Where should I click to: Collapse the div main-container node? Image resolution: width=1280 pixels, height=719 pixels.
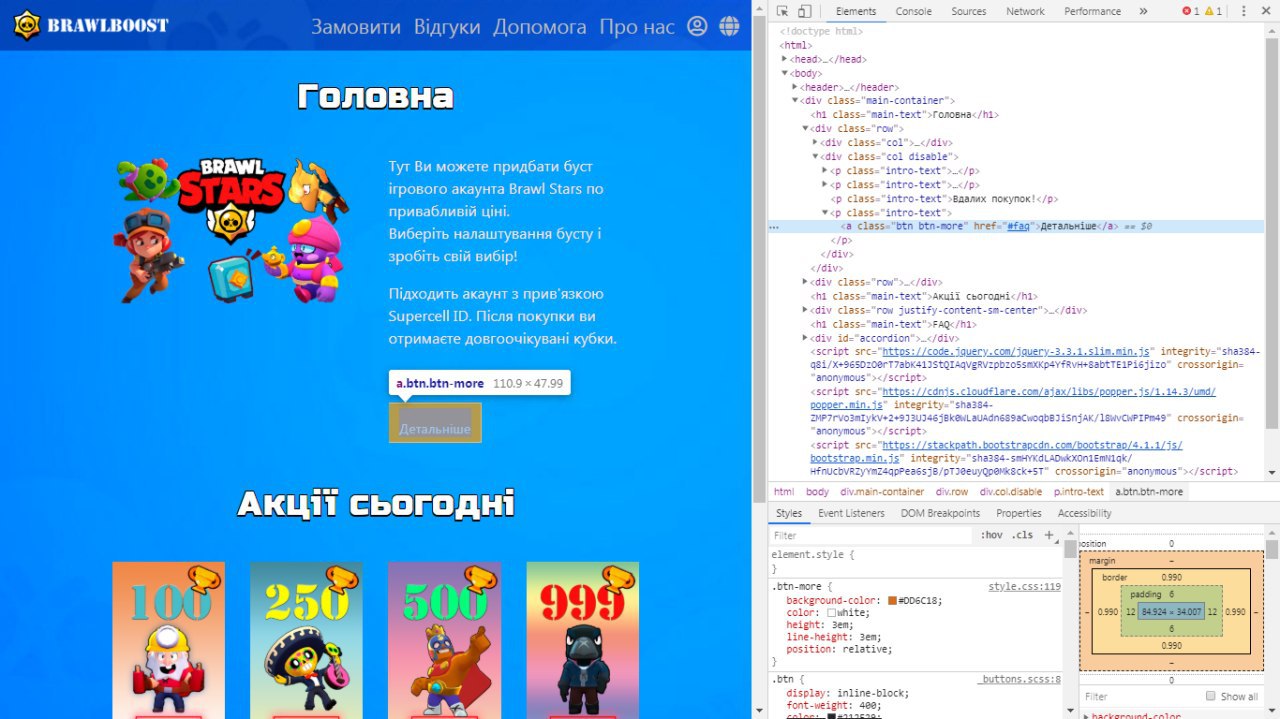(795, 100)
